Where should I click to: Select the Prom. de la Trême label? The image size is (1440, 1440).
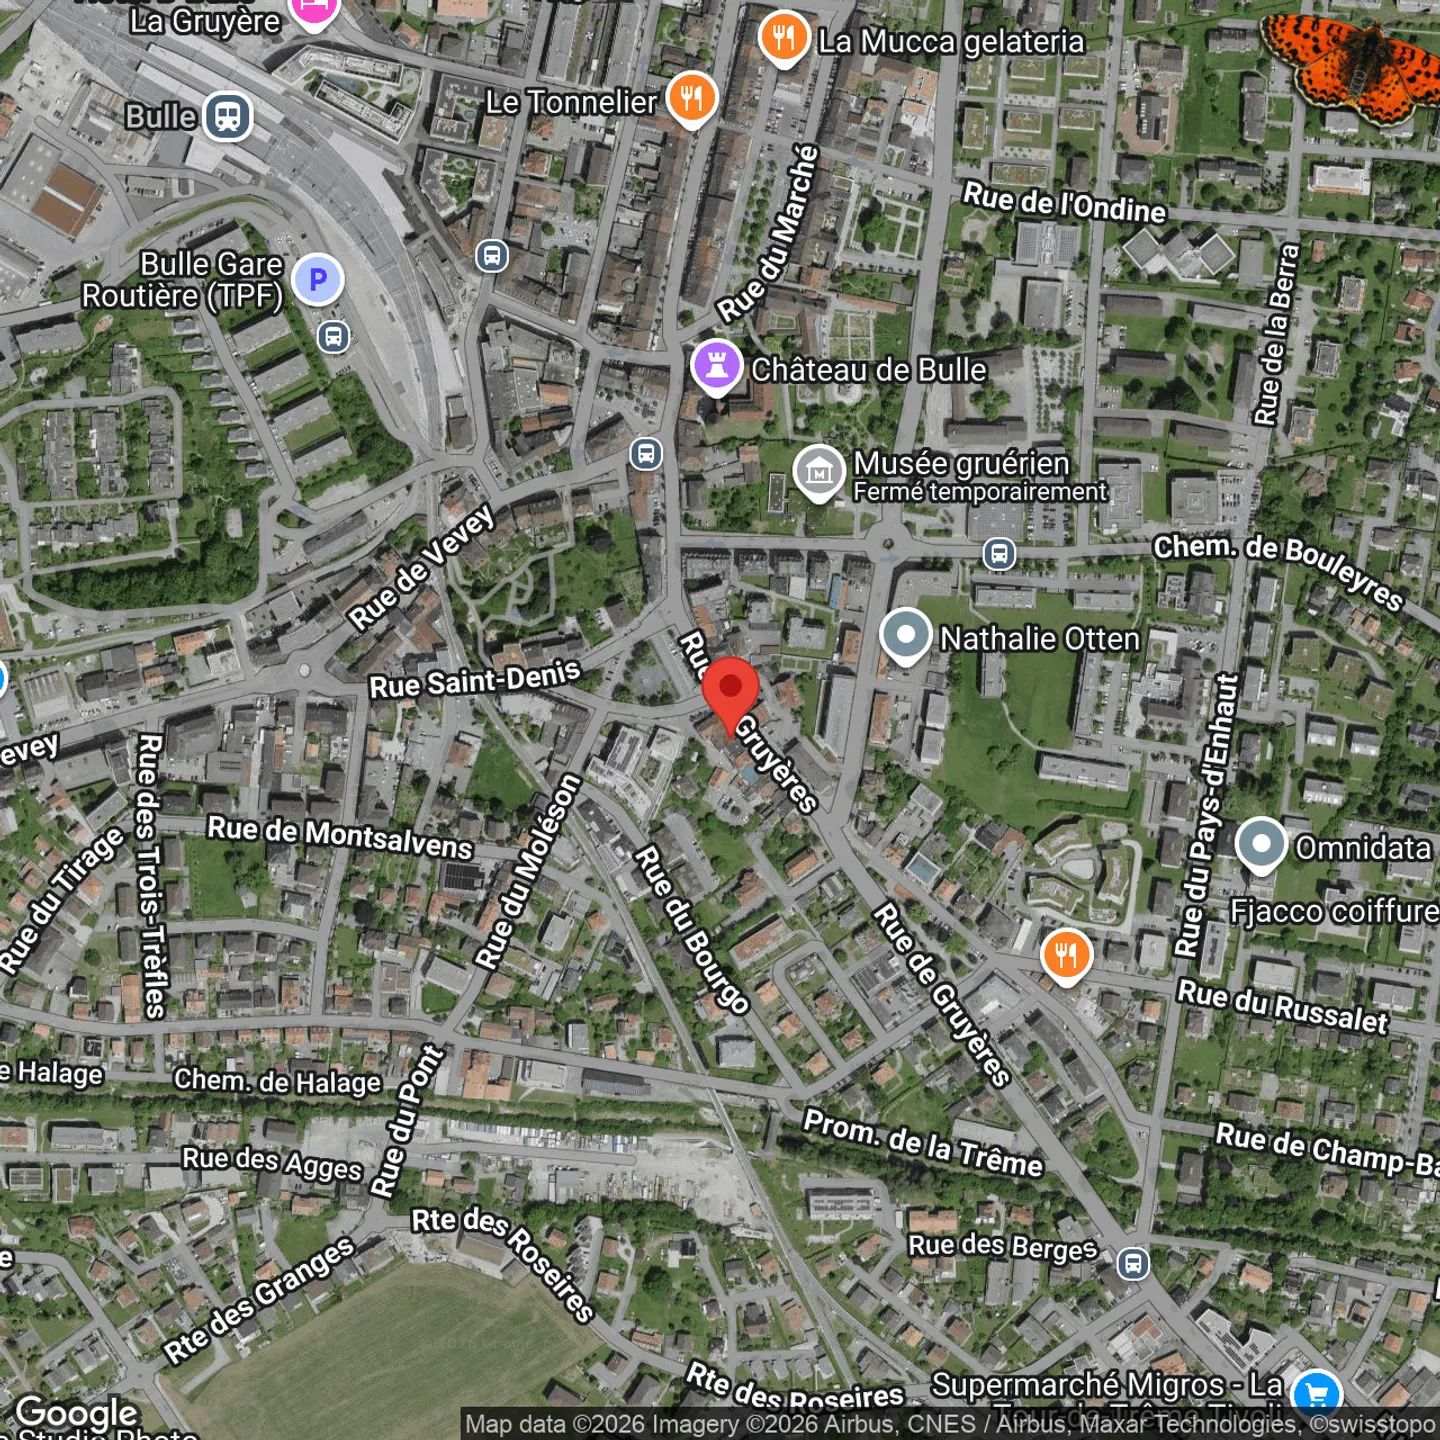(x=923, y=1143)
